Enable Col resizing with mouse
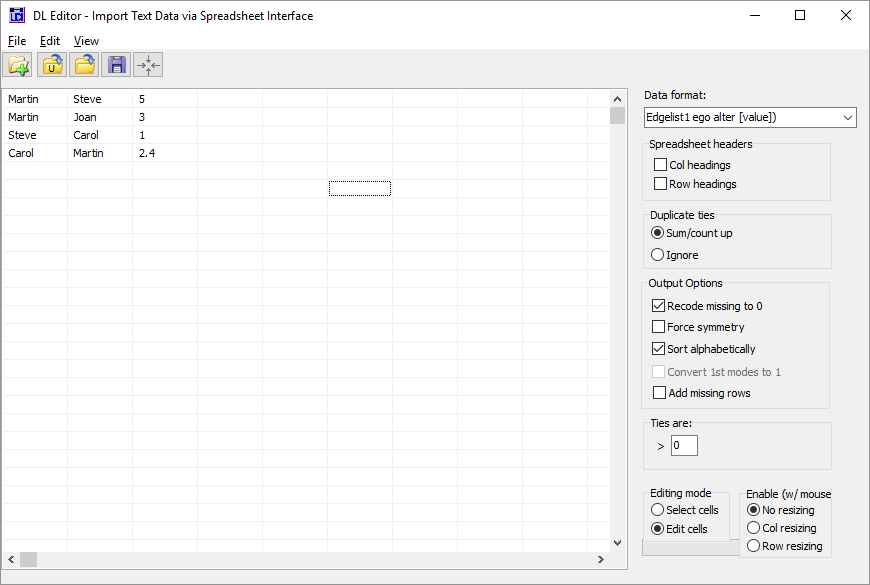 (x=754, y=528)
